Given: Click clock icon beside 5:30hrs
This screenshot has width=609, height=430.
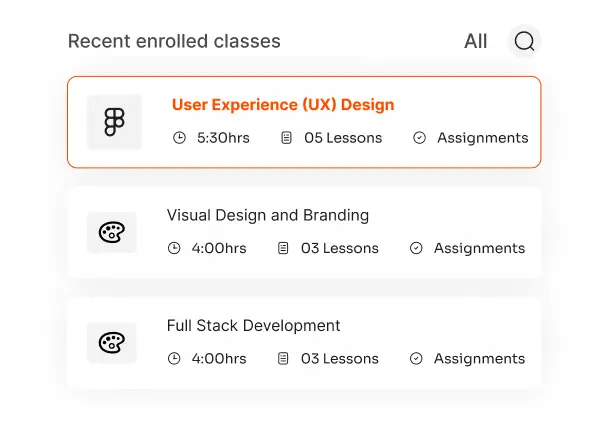Looking at the screenshot, I should [180, 138].
